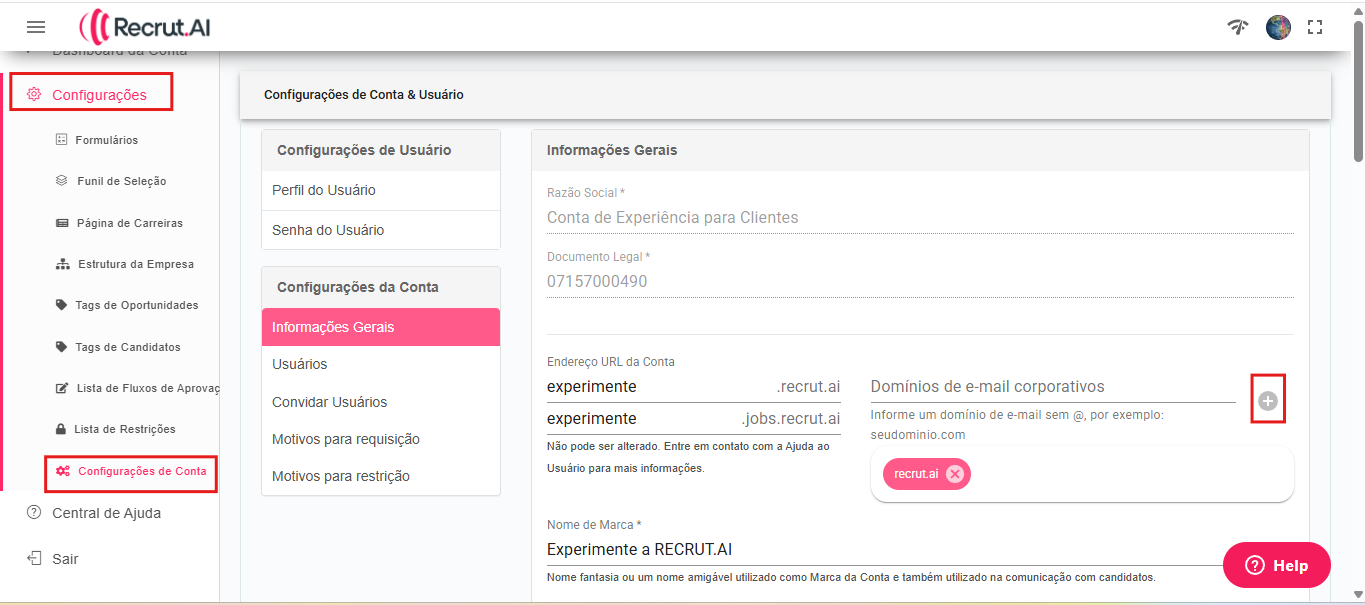Toggle fullscreen mode icon
The image size is (1365, 605).
pyautogui.click(x=1315, y=27)
